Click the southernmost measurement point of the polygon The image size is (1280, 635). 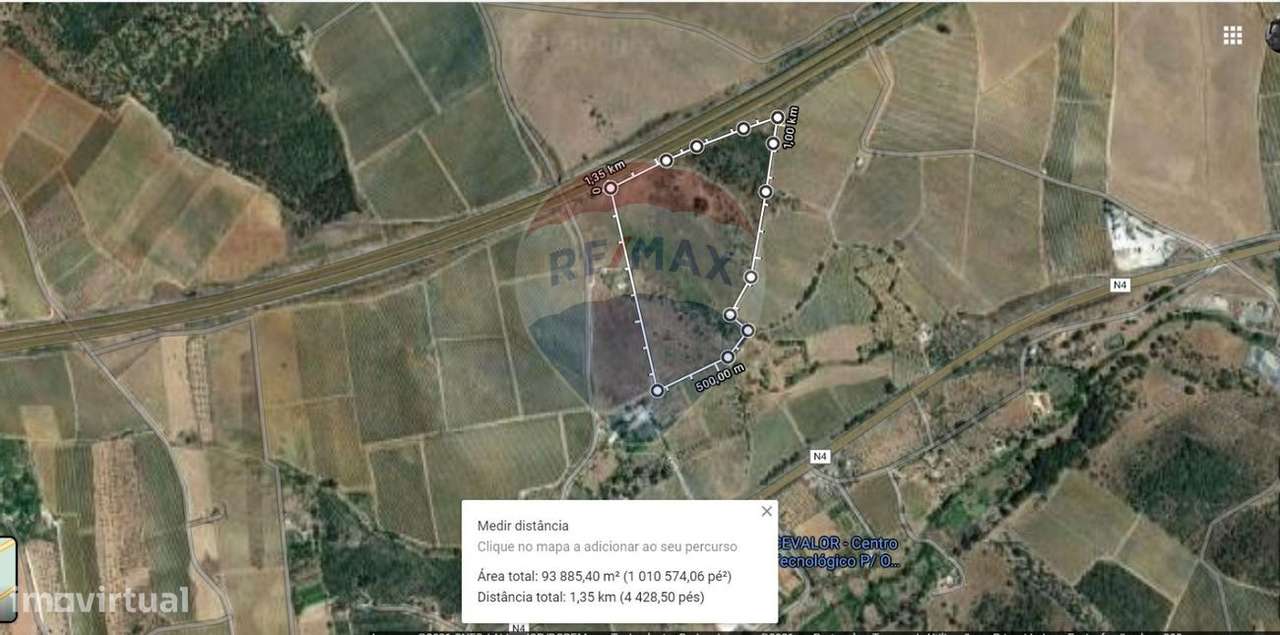pos(657,390)
